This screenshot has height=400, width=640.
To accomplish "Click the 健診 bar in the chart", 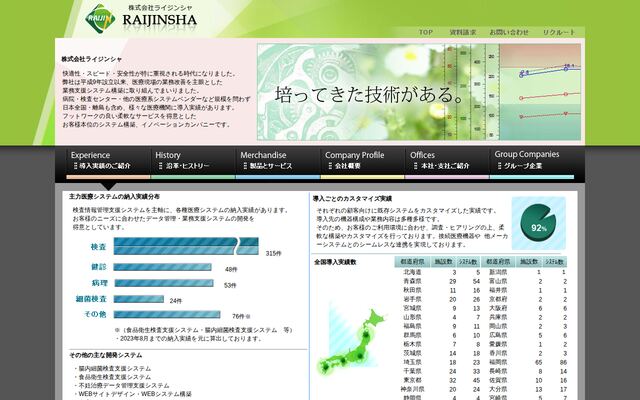I will pos(162,267).
